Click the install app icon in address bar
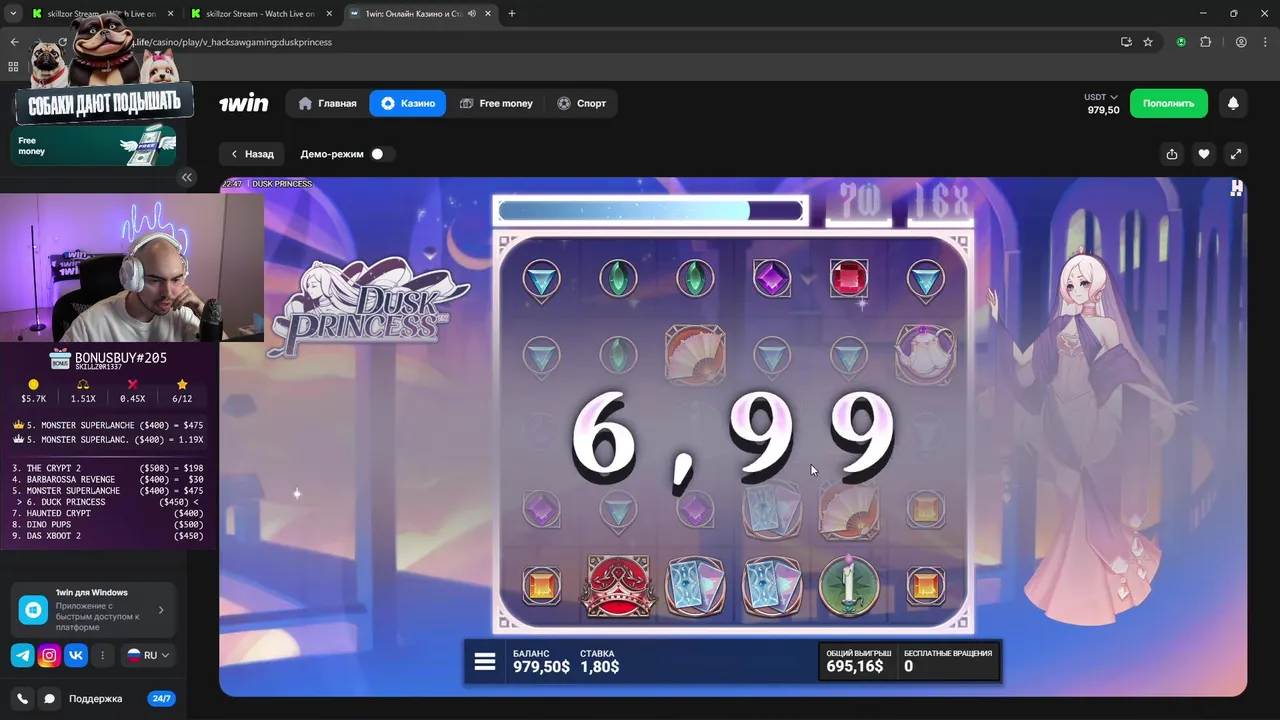Screen dimensions: 1280x720 tap(1126, 42)
